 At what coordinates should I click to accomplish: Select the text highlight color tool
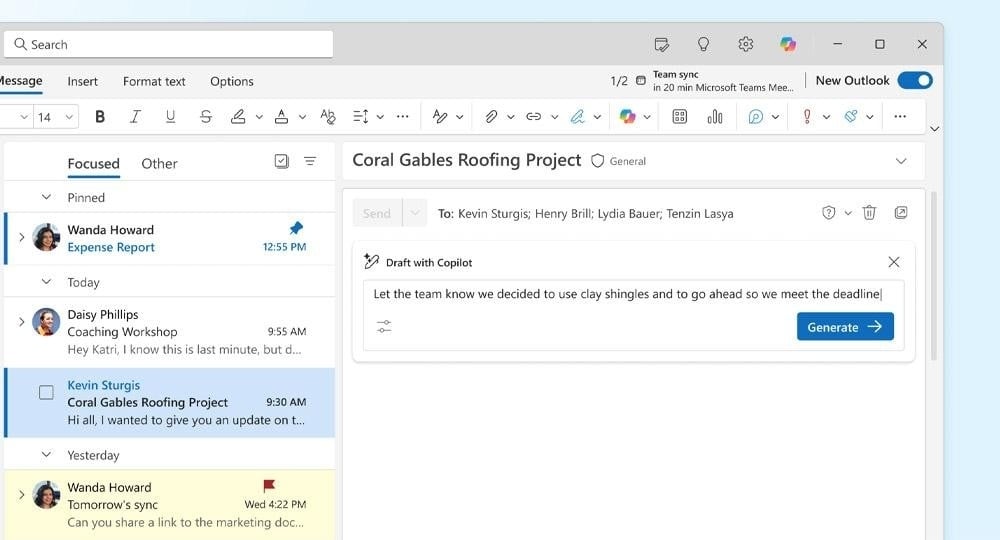tap(239, 117)
